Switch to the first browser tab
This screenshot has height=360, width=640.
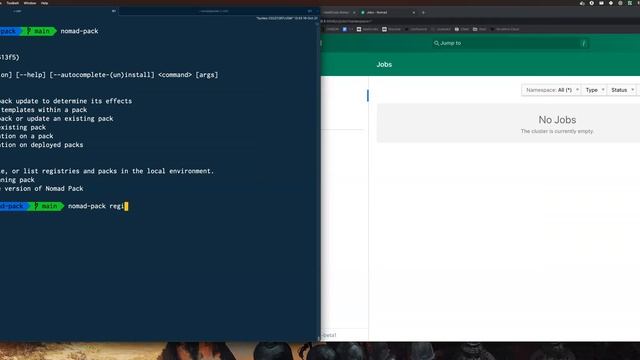tap(338, 13)
